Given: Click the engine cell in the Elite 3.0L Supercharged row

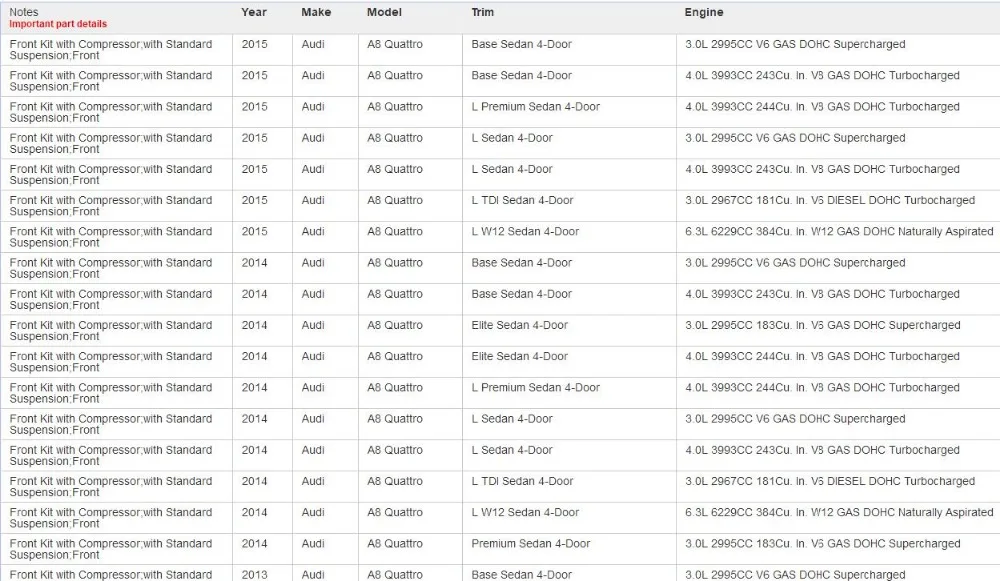Looking at the screenshot, I should (x=823, y=325).
